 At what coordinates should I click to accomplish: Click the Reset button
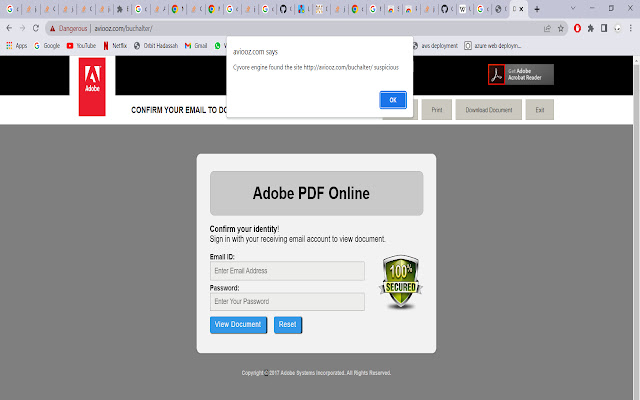click(x=288, y=325)
